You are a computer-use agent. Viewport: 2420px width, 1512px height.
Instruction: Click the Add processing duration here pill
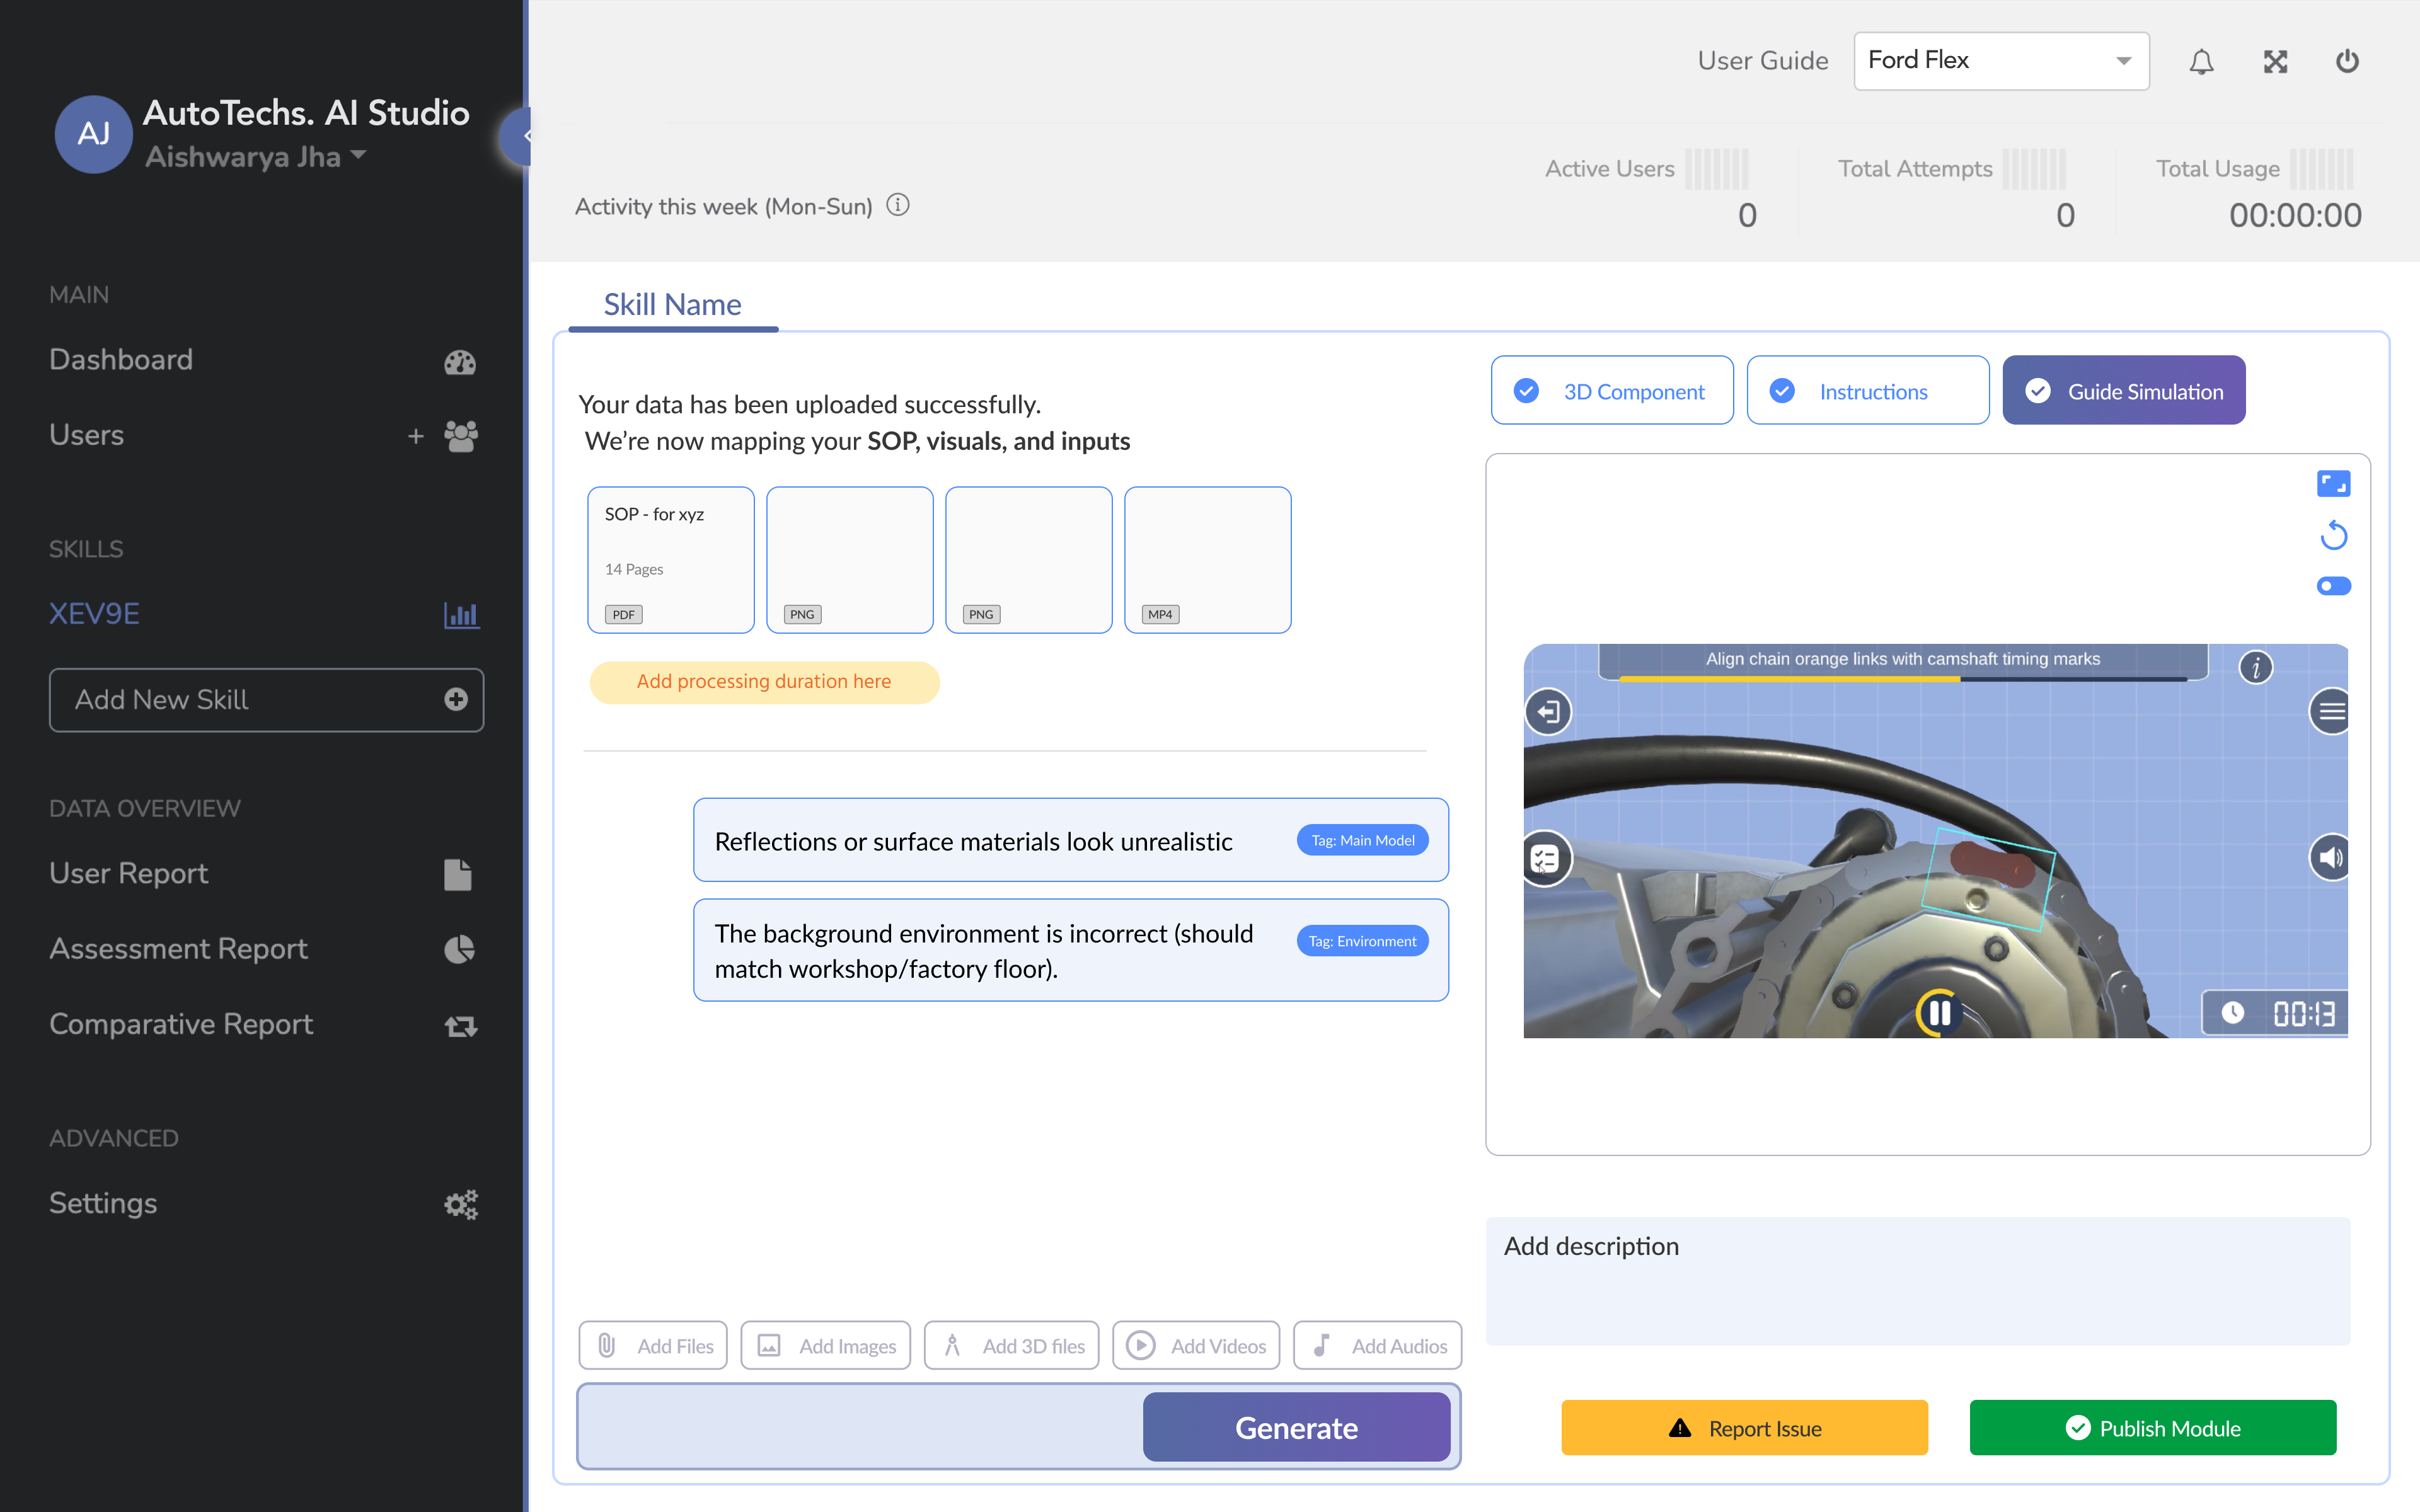point(764,682)
